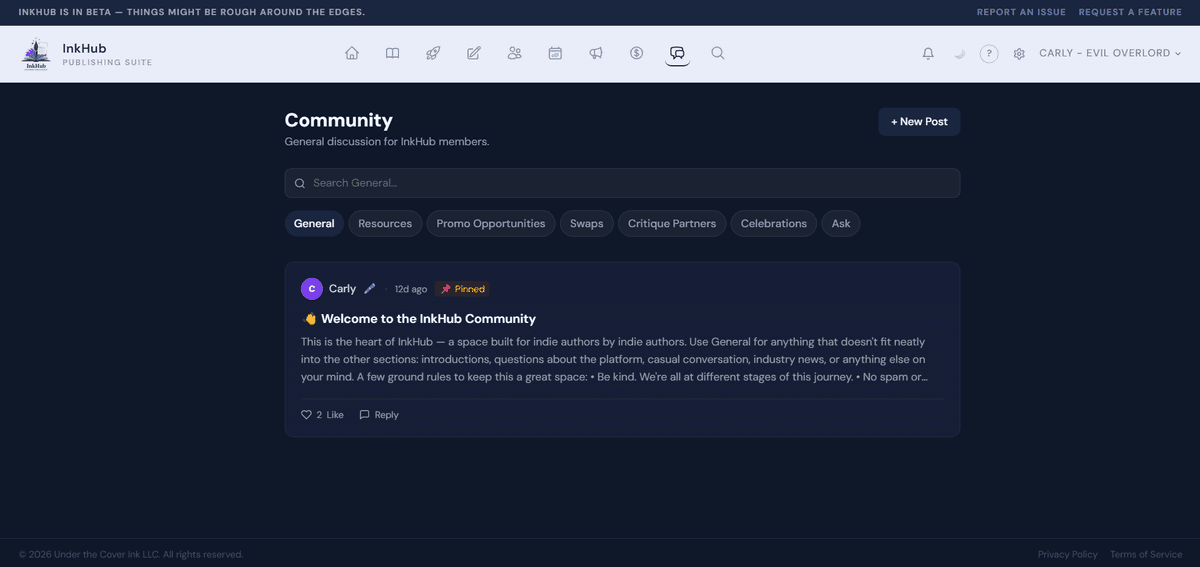This screenshot has width=1200, height=567.
Task: Switch to the Celebrations tab
Action: (774, 224)
